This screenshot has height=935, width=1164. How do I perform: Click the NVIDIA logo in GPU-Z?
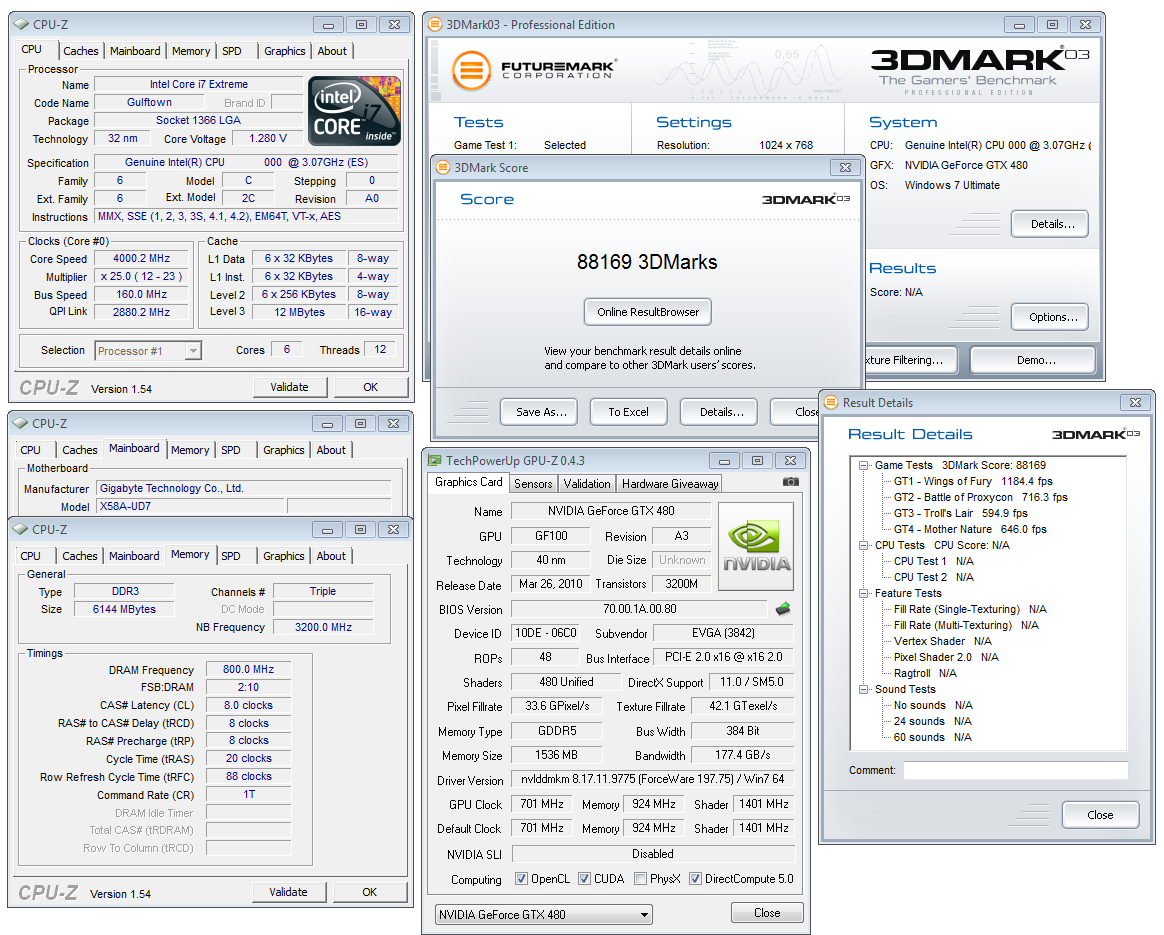[x=756, y=546]
